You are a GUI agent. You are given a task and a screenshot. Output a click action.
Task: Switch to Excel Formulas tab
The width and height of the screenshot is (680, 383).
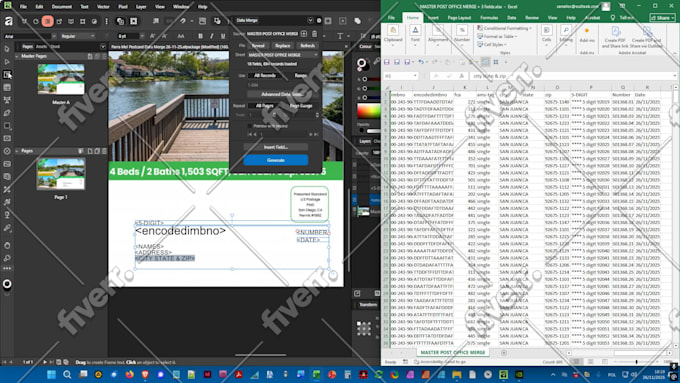click(489, 18)
